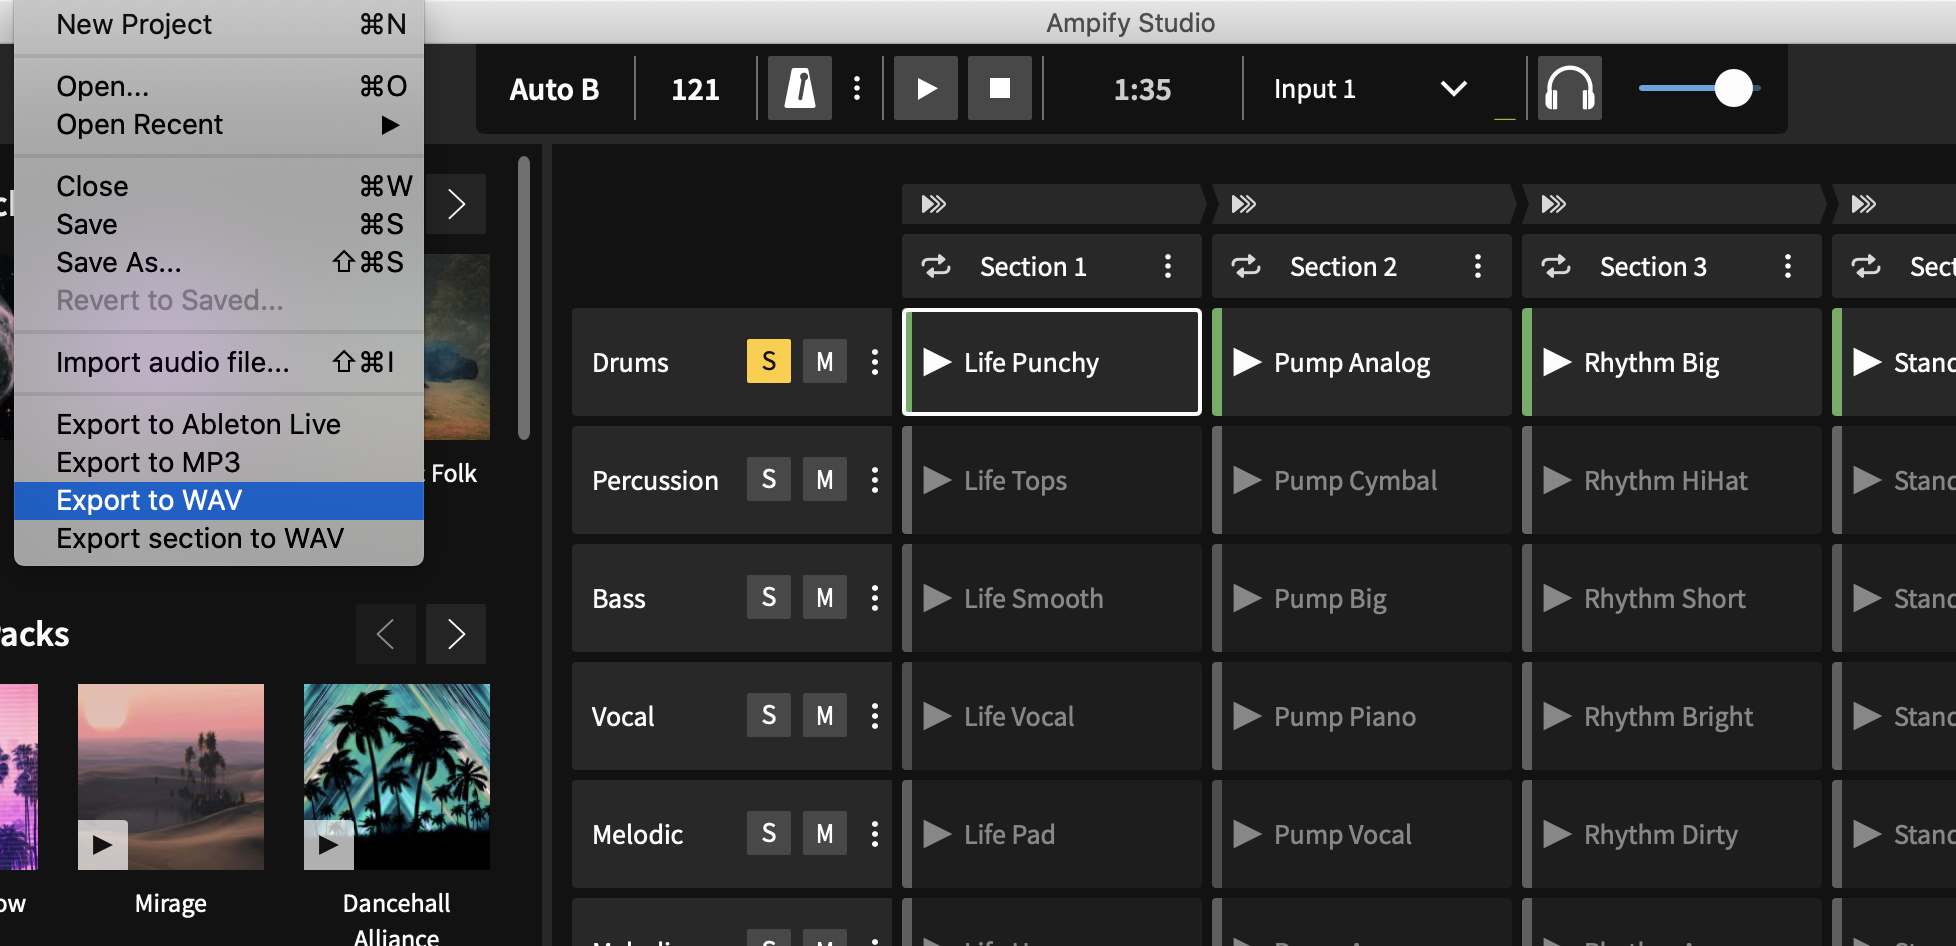Solo the Percussion track
1956x946 pixels.
tap(769, 479)
